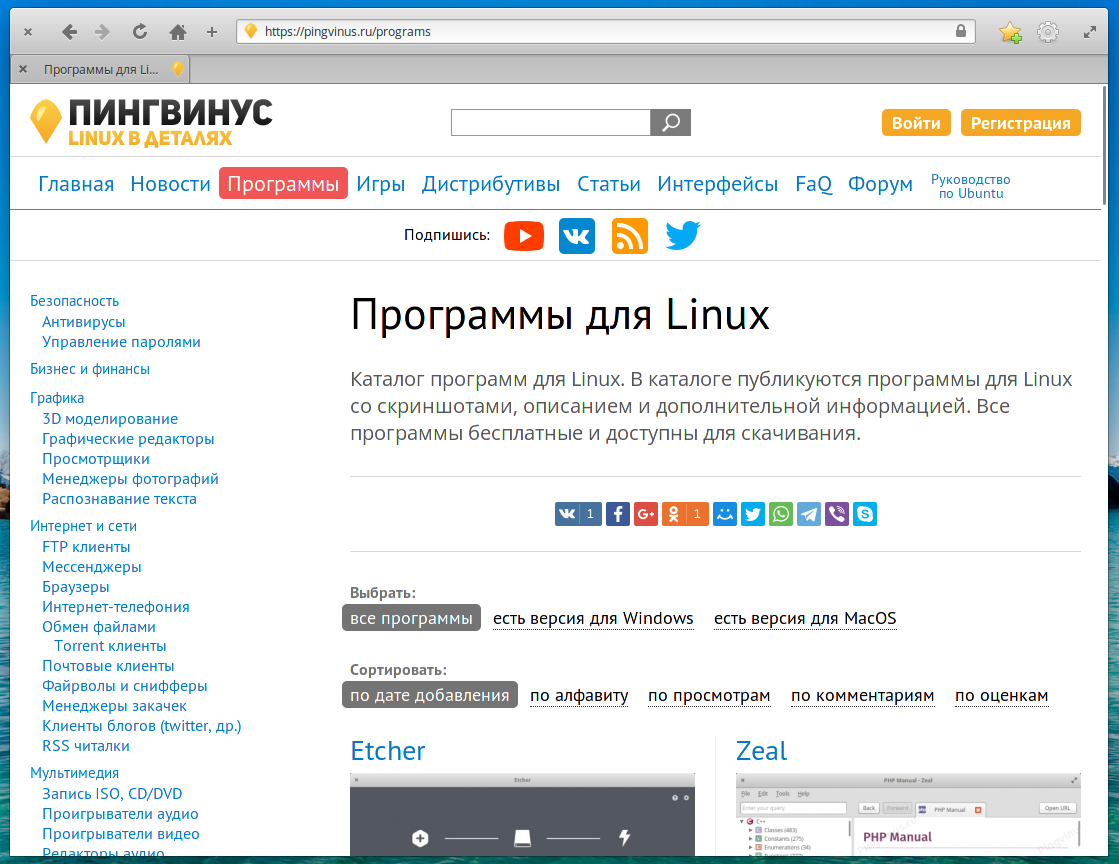Open the "Torrent клиенты" category
The width and height of the screenshot is (1119, 864).
pyautogui.click(x=110, y=646)
